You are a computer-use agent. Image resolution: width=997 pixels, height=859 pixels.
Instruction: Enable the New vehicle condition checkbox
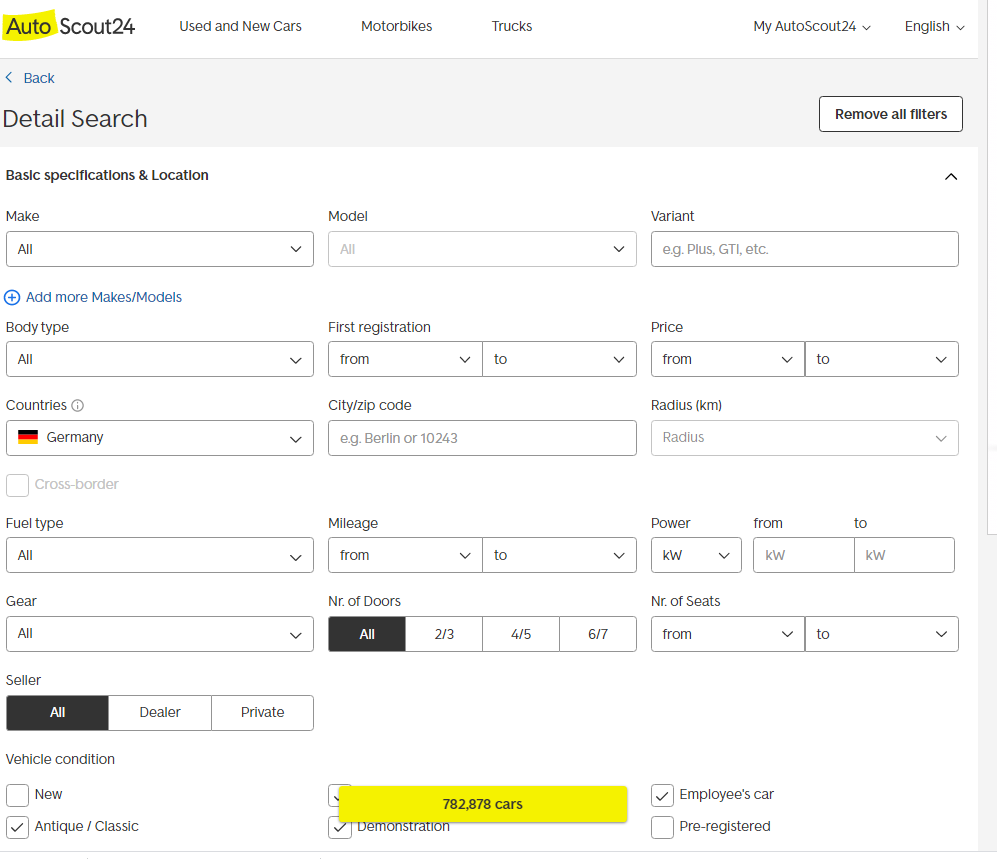tap(17, 795)
